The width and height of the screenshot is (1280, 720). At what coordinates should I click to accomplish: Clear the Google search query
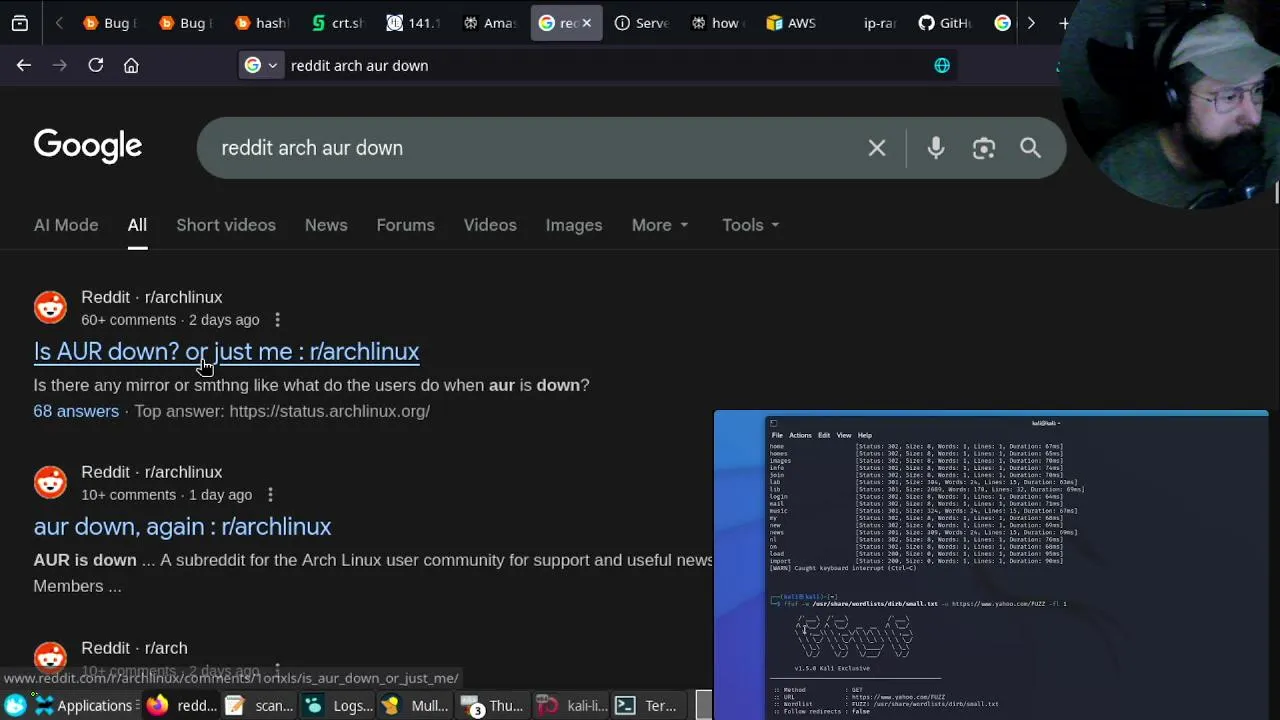coord(877,148)
